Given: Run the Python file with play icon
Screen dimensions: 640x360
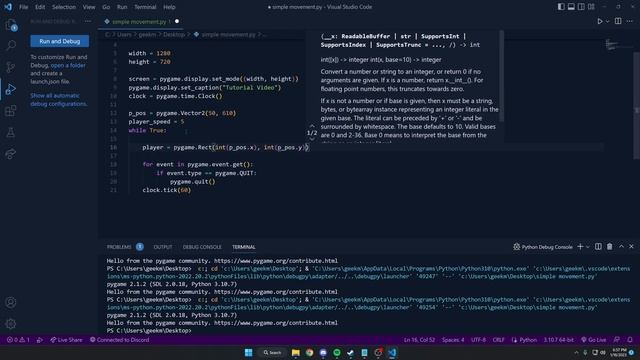Looking at the screenshot, I should [x=600, y=21].
